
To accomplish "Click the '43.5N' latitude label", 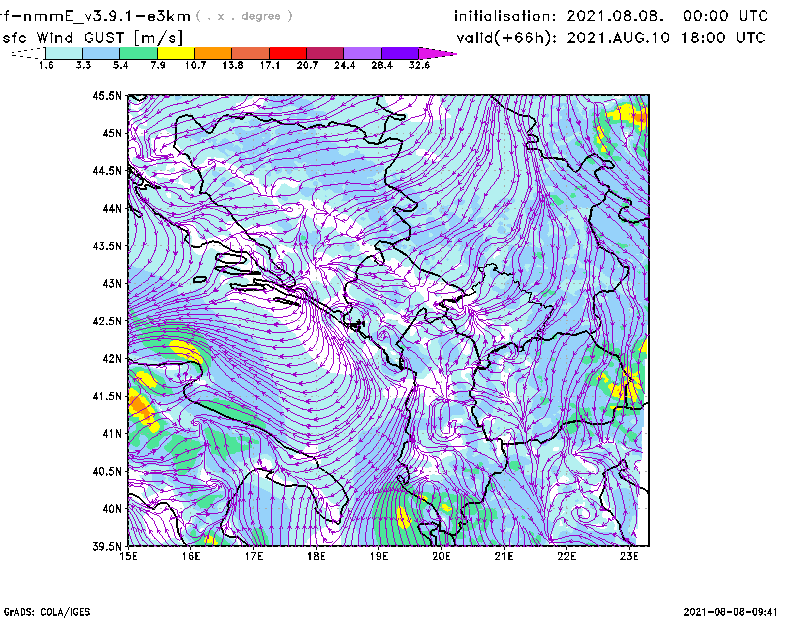I will point(107,246).
